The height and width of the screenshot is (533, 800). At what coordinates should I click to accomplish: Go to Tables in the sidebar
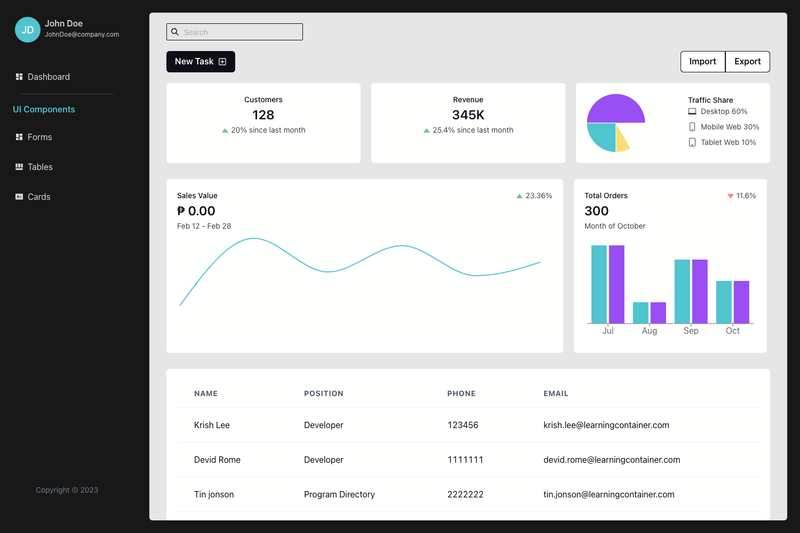[34, 167]
